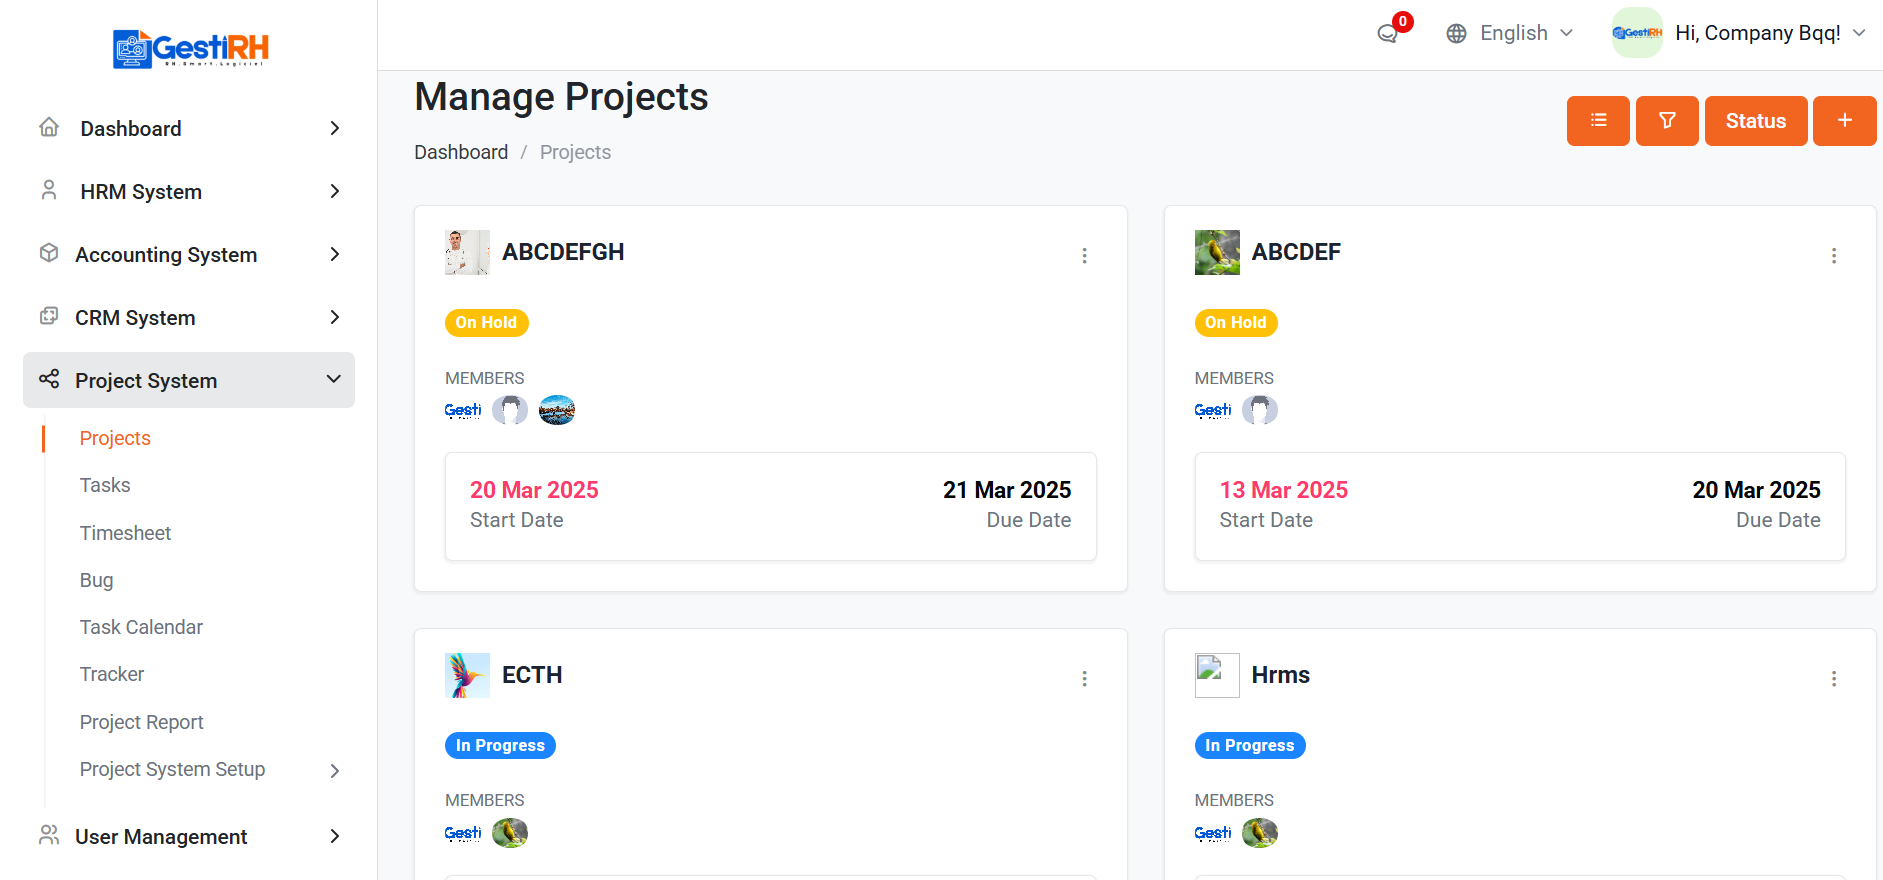Click the Dashboard breadcrumb link

(461, 152)
